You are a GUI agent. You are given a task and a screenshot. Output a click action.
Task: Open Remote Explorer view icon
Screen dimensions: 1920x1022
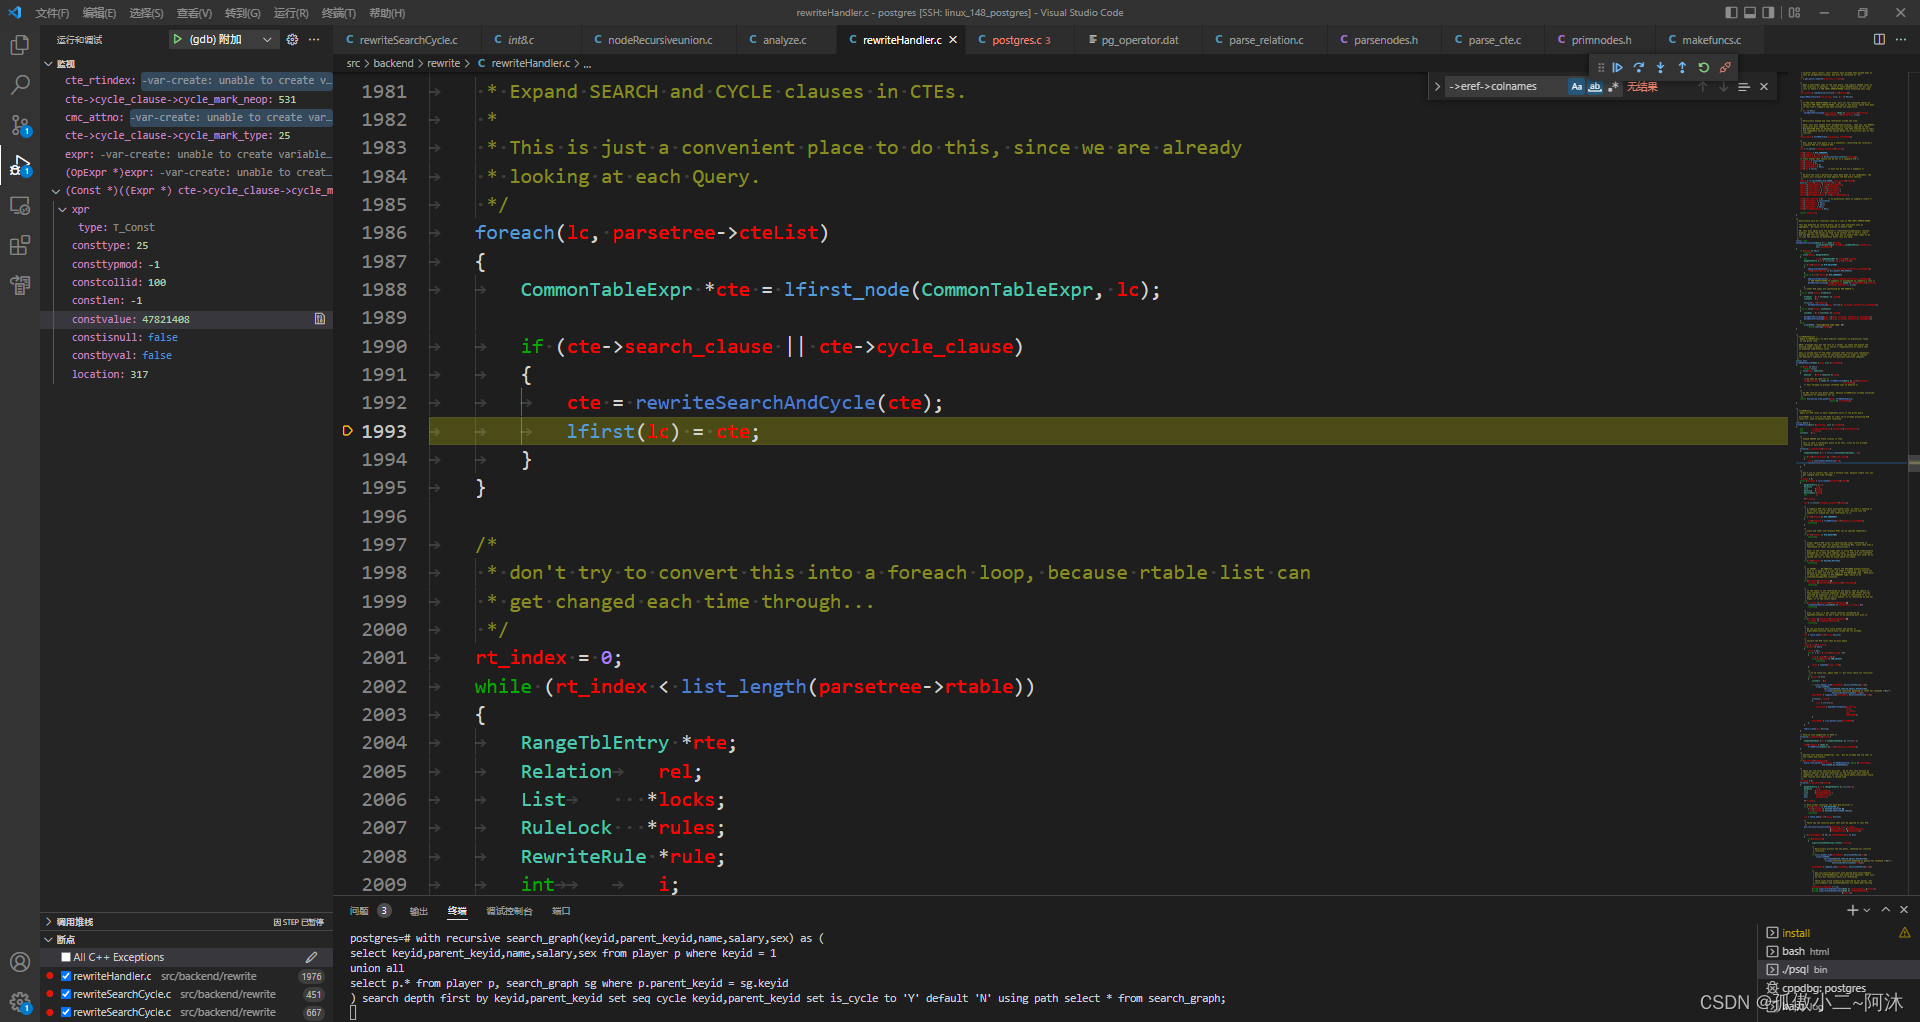click(19, 205)
